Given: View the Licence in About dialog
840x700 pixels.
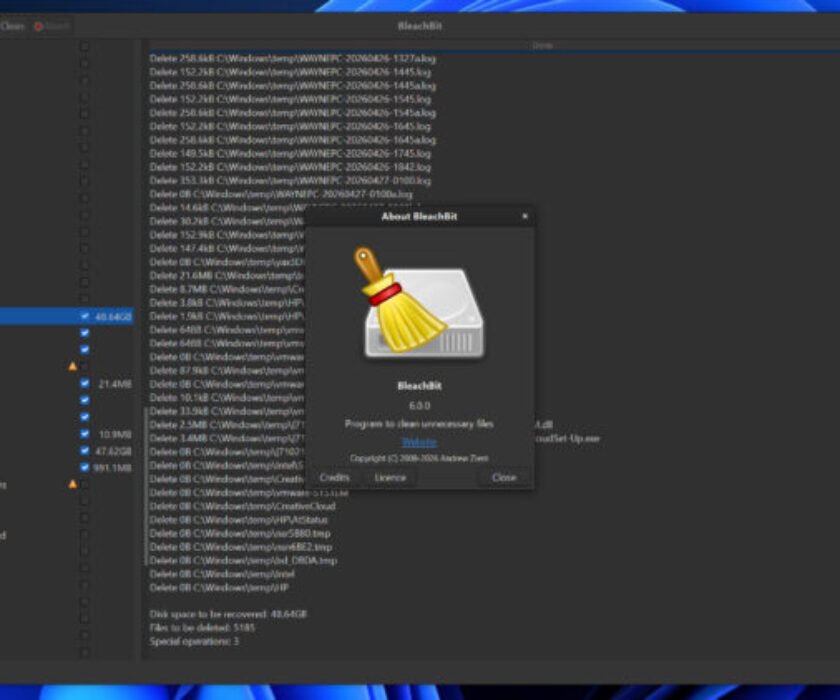Looking at the screenshot, I should click(390, 477).
